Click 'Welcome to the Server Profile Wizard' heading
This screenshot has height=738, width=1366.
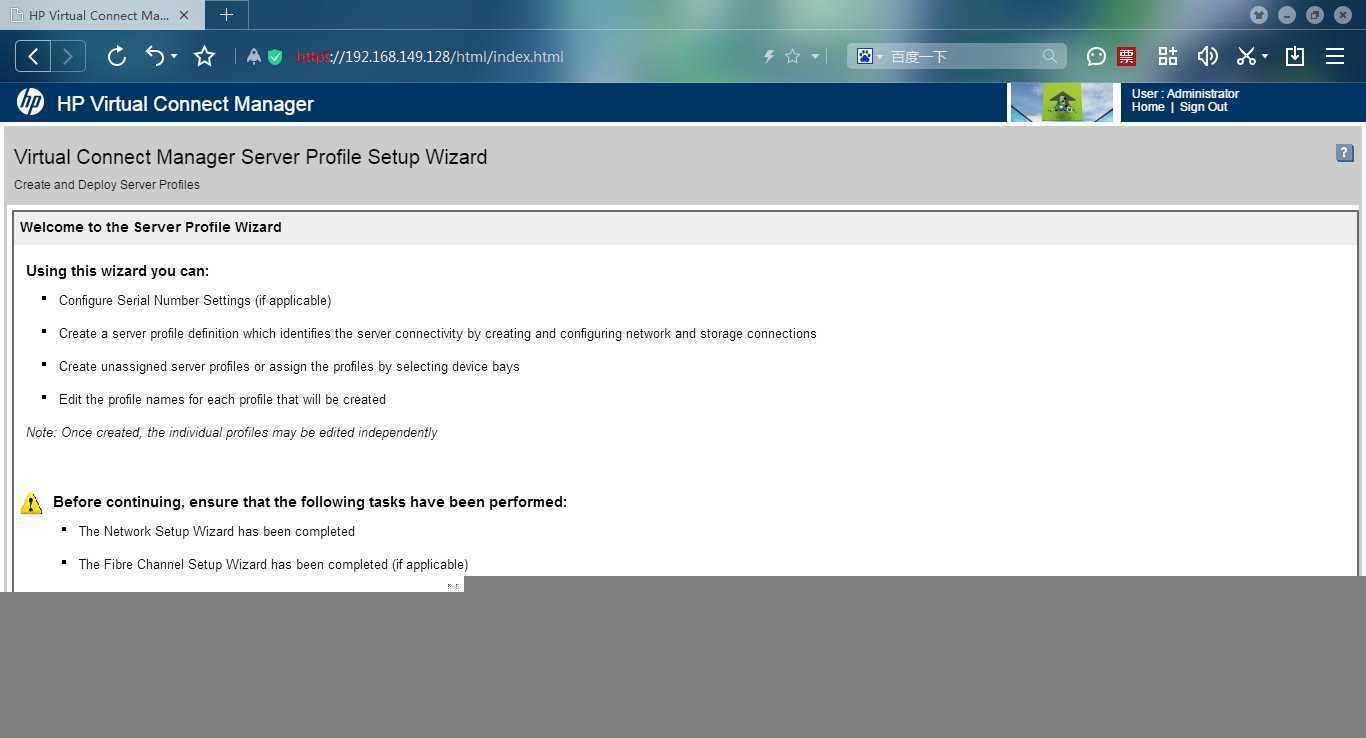[150, 227]
